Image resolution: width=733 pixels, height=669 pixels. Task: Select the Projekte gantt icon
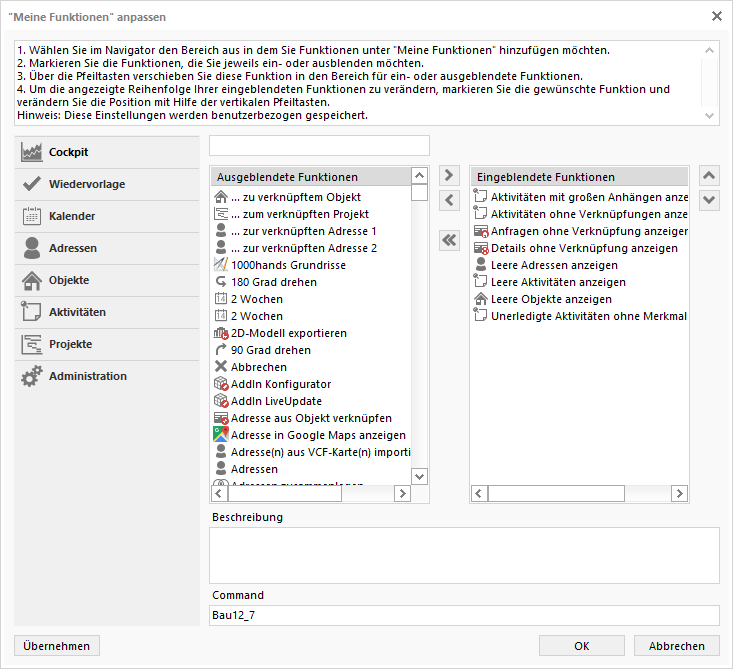pos(31,344)
